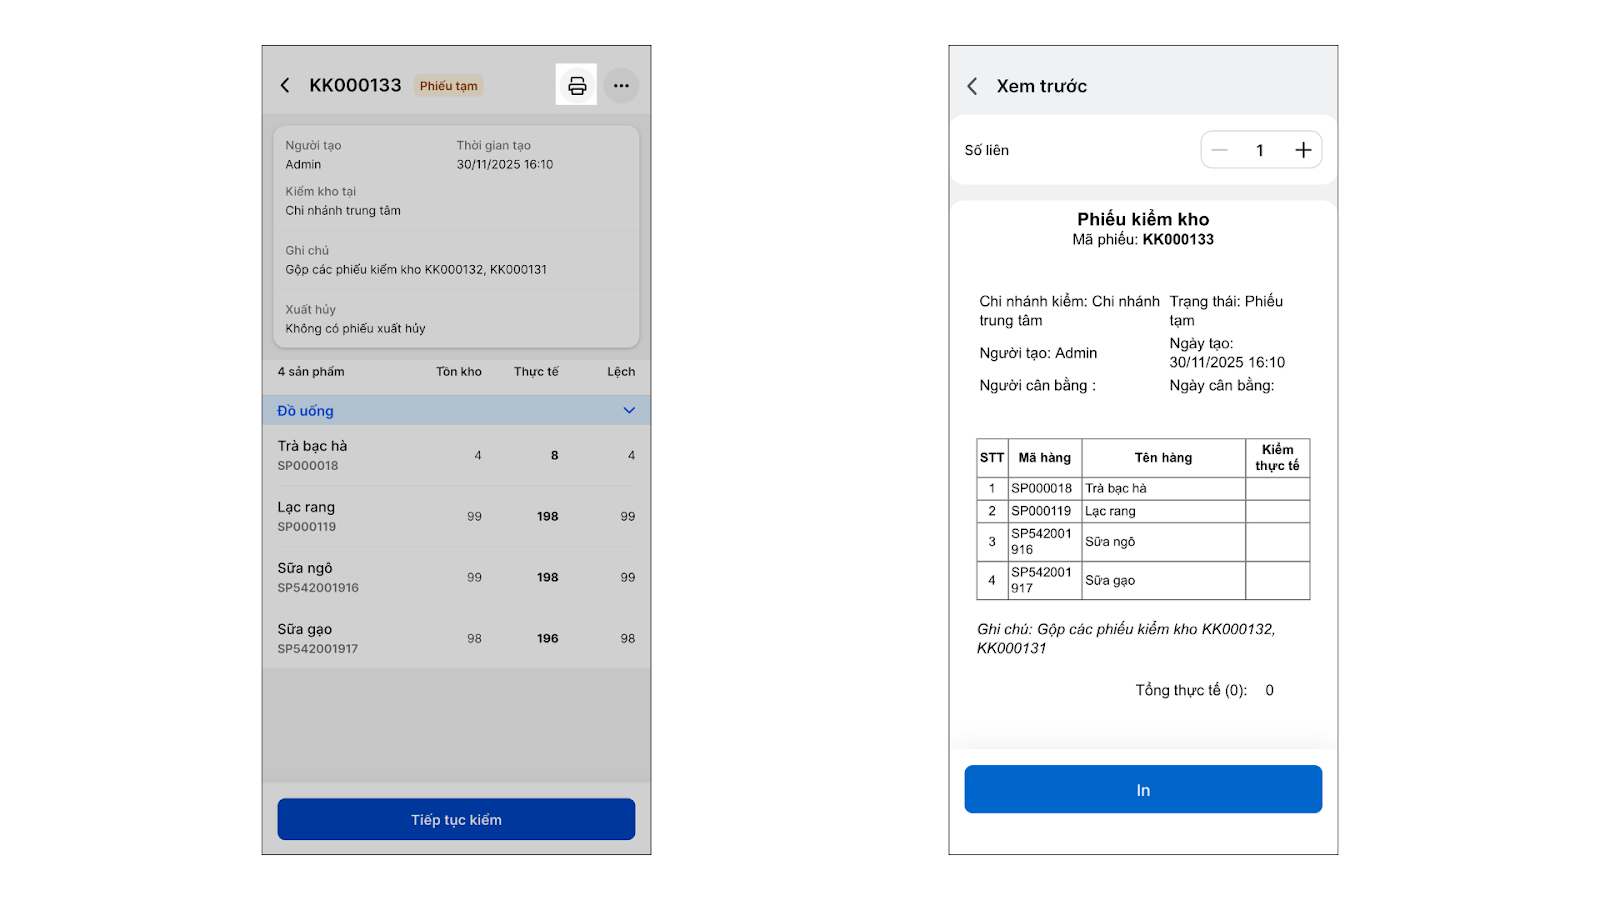Click the Tổng thực tế (0) total line
This screenshot has height=900, width=1600.
(1204, 690)
